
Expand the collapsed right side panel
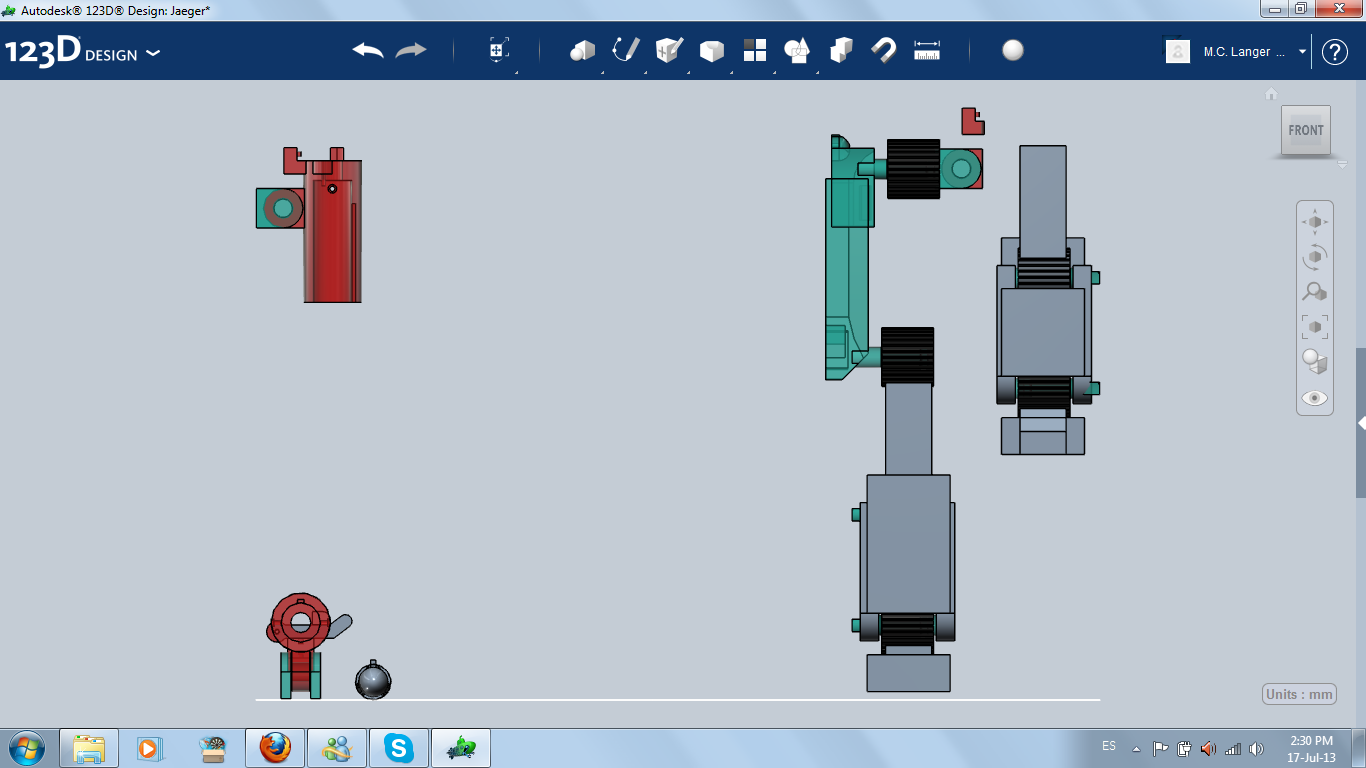coord(1361,423)
